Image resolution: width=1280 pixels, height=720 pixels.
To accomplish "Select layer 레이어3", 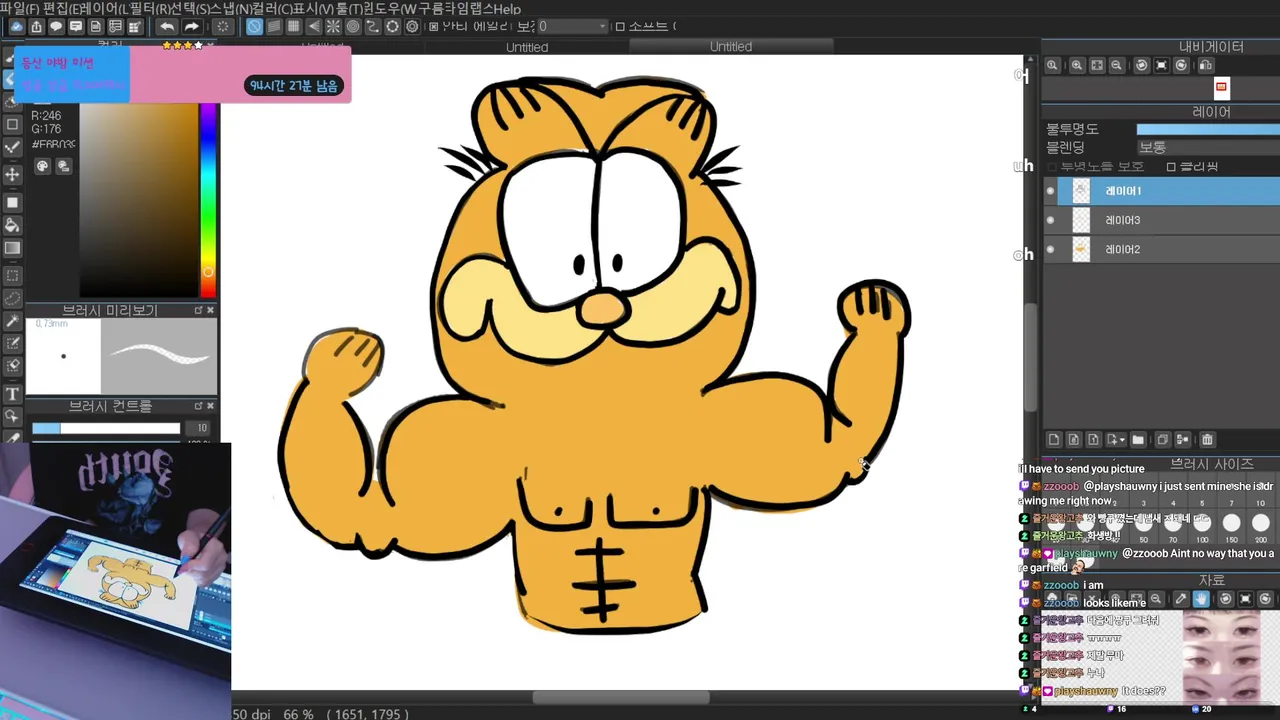I will click(x=1161, y=220).
